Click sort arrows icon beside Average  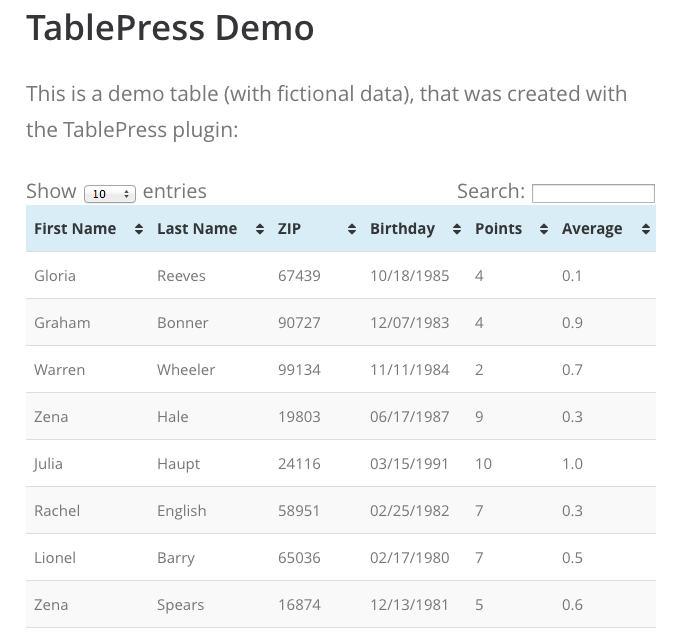click(646, 229)
